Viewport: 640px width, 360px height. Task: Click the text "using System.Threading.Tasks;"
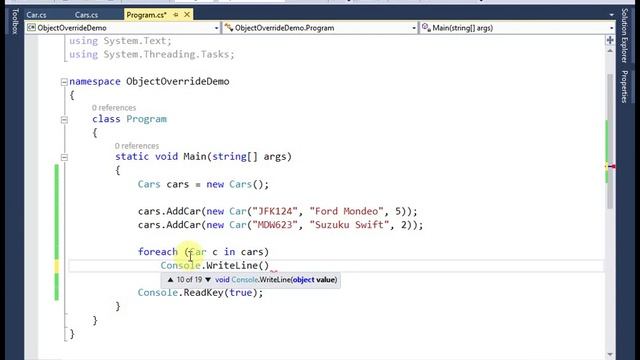click(152, 54)
